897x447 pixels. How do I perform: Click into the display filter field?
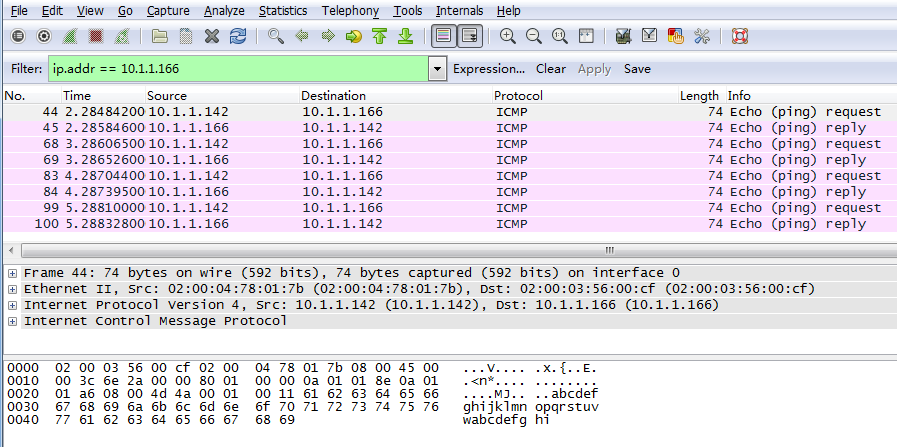click(239, 69)
